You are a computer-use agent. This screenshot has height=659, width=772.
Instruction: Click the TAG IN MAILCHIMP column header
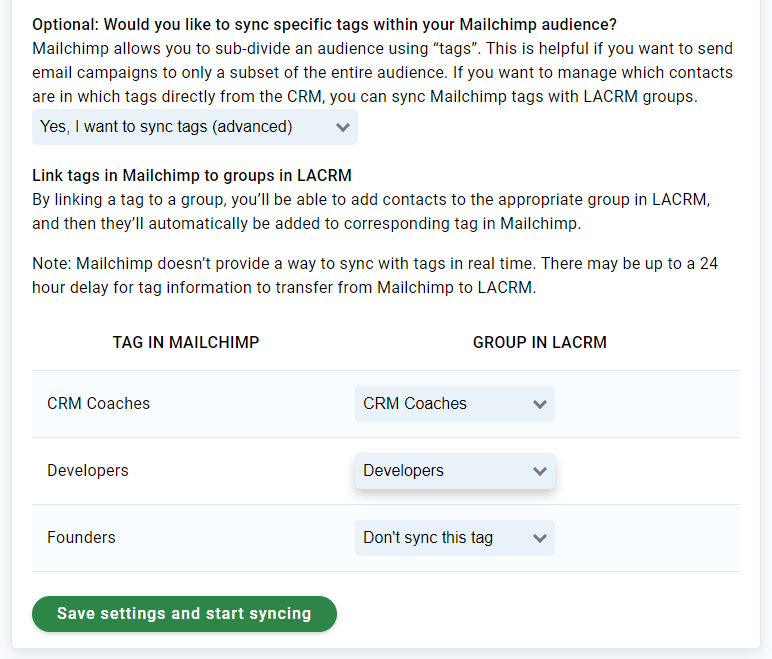point(186,342)
